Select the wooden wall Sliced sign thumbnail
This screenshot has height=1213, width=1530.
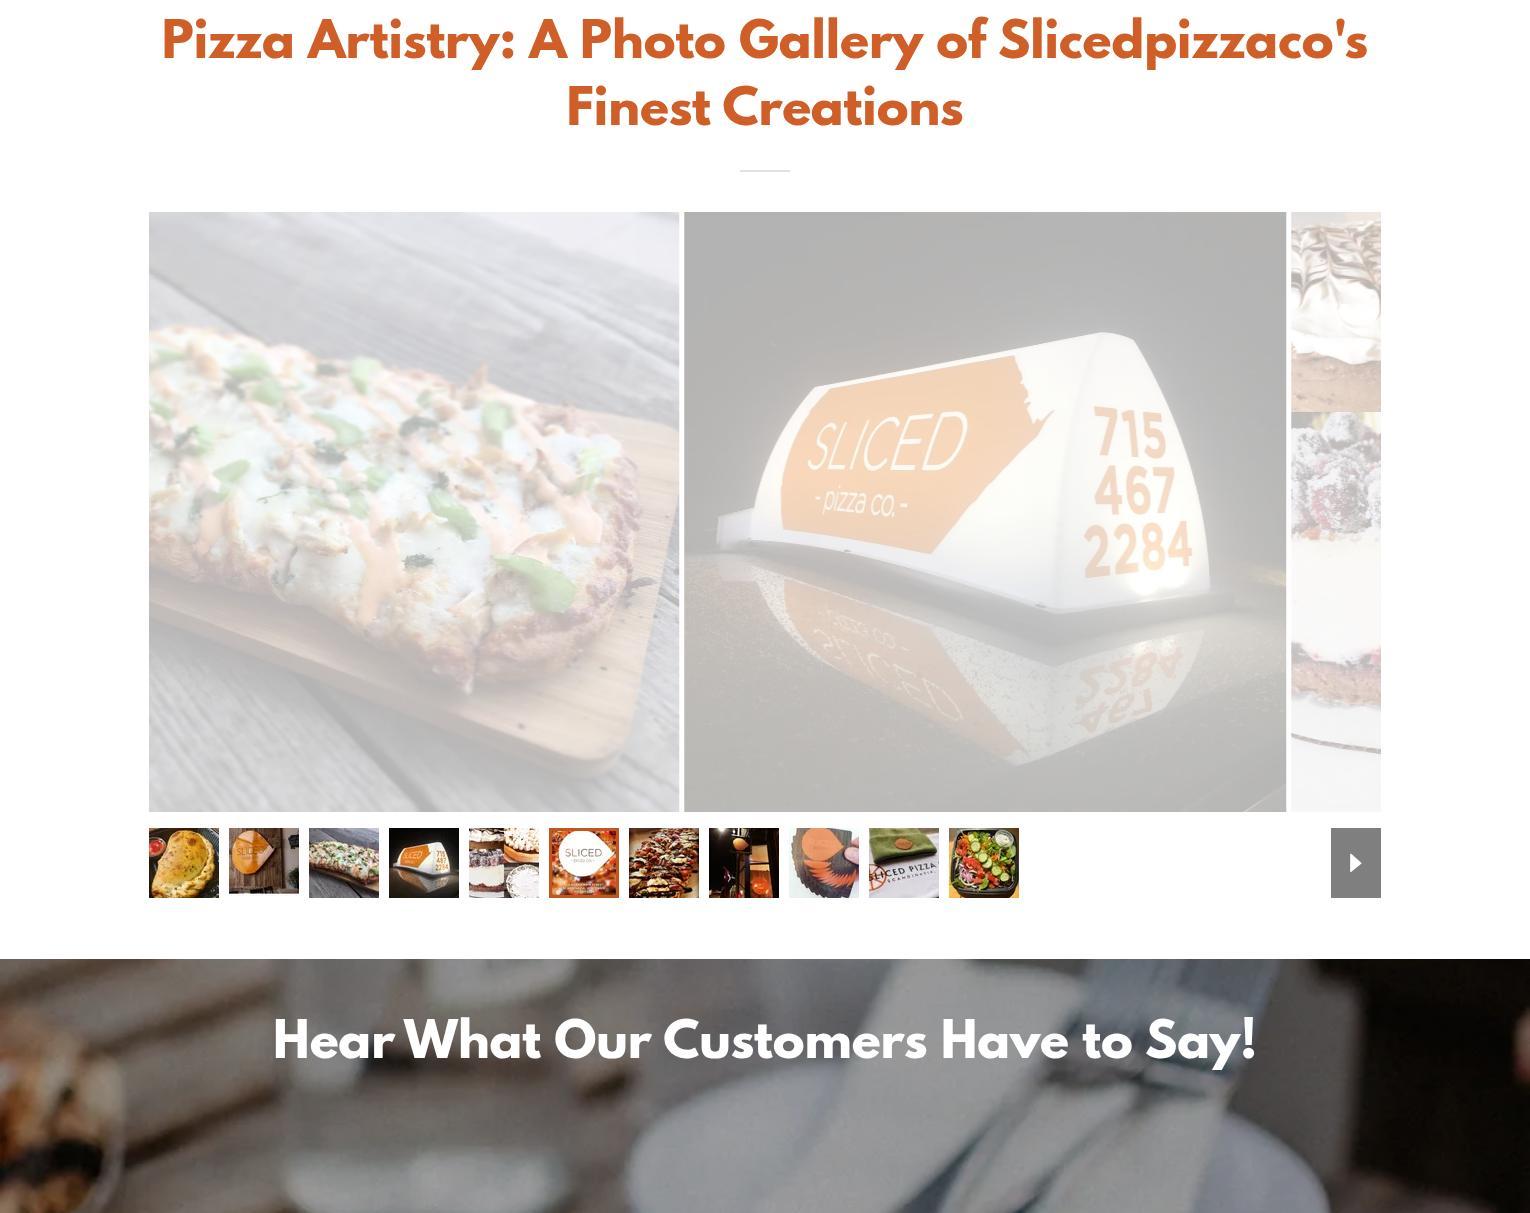pos(264,861)
